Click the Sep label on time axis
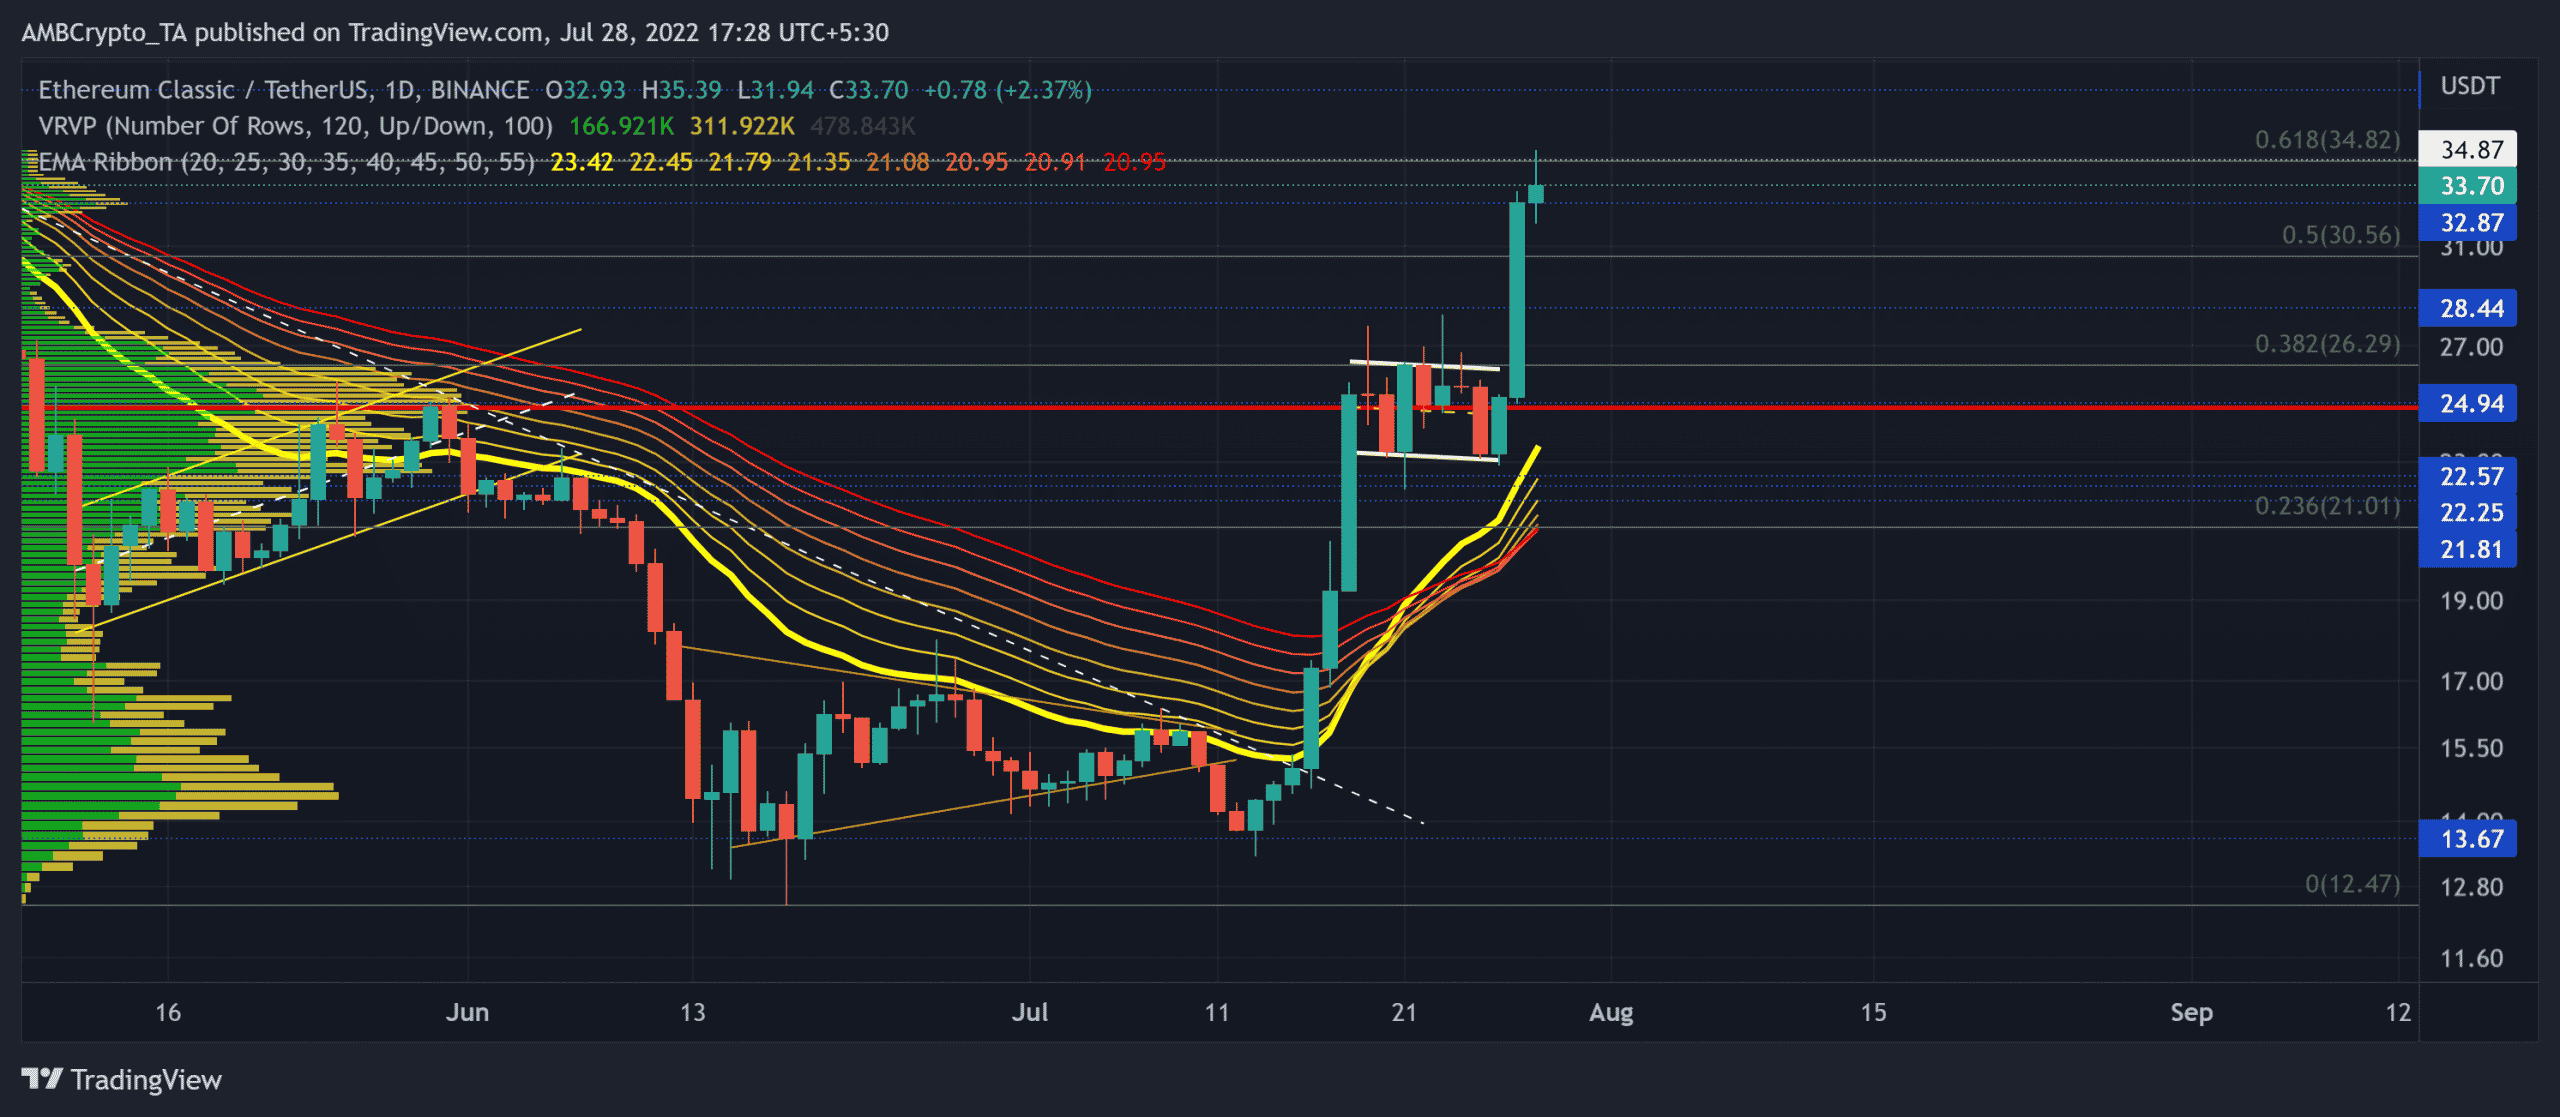Screen dimensions: 2560x1117 pyautogui.click(x=2191, y=1012)
